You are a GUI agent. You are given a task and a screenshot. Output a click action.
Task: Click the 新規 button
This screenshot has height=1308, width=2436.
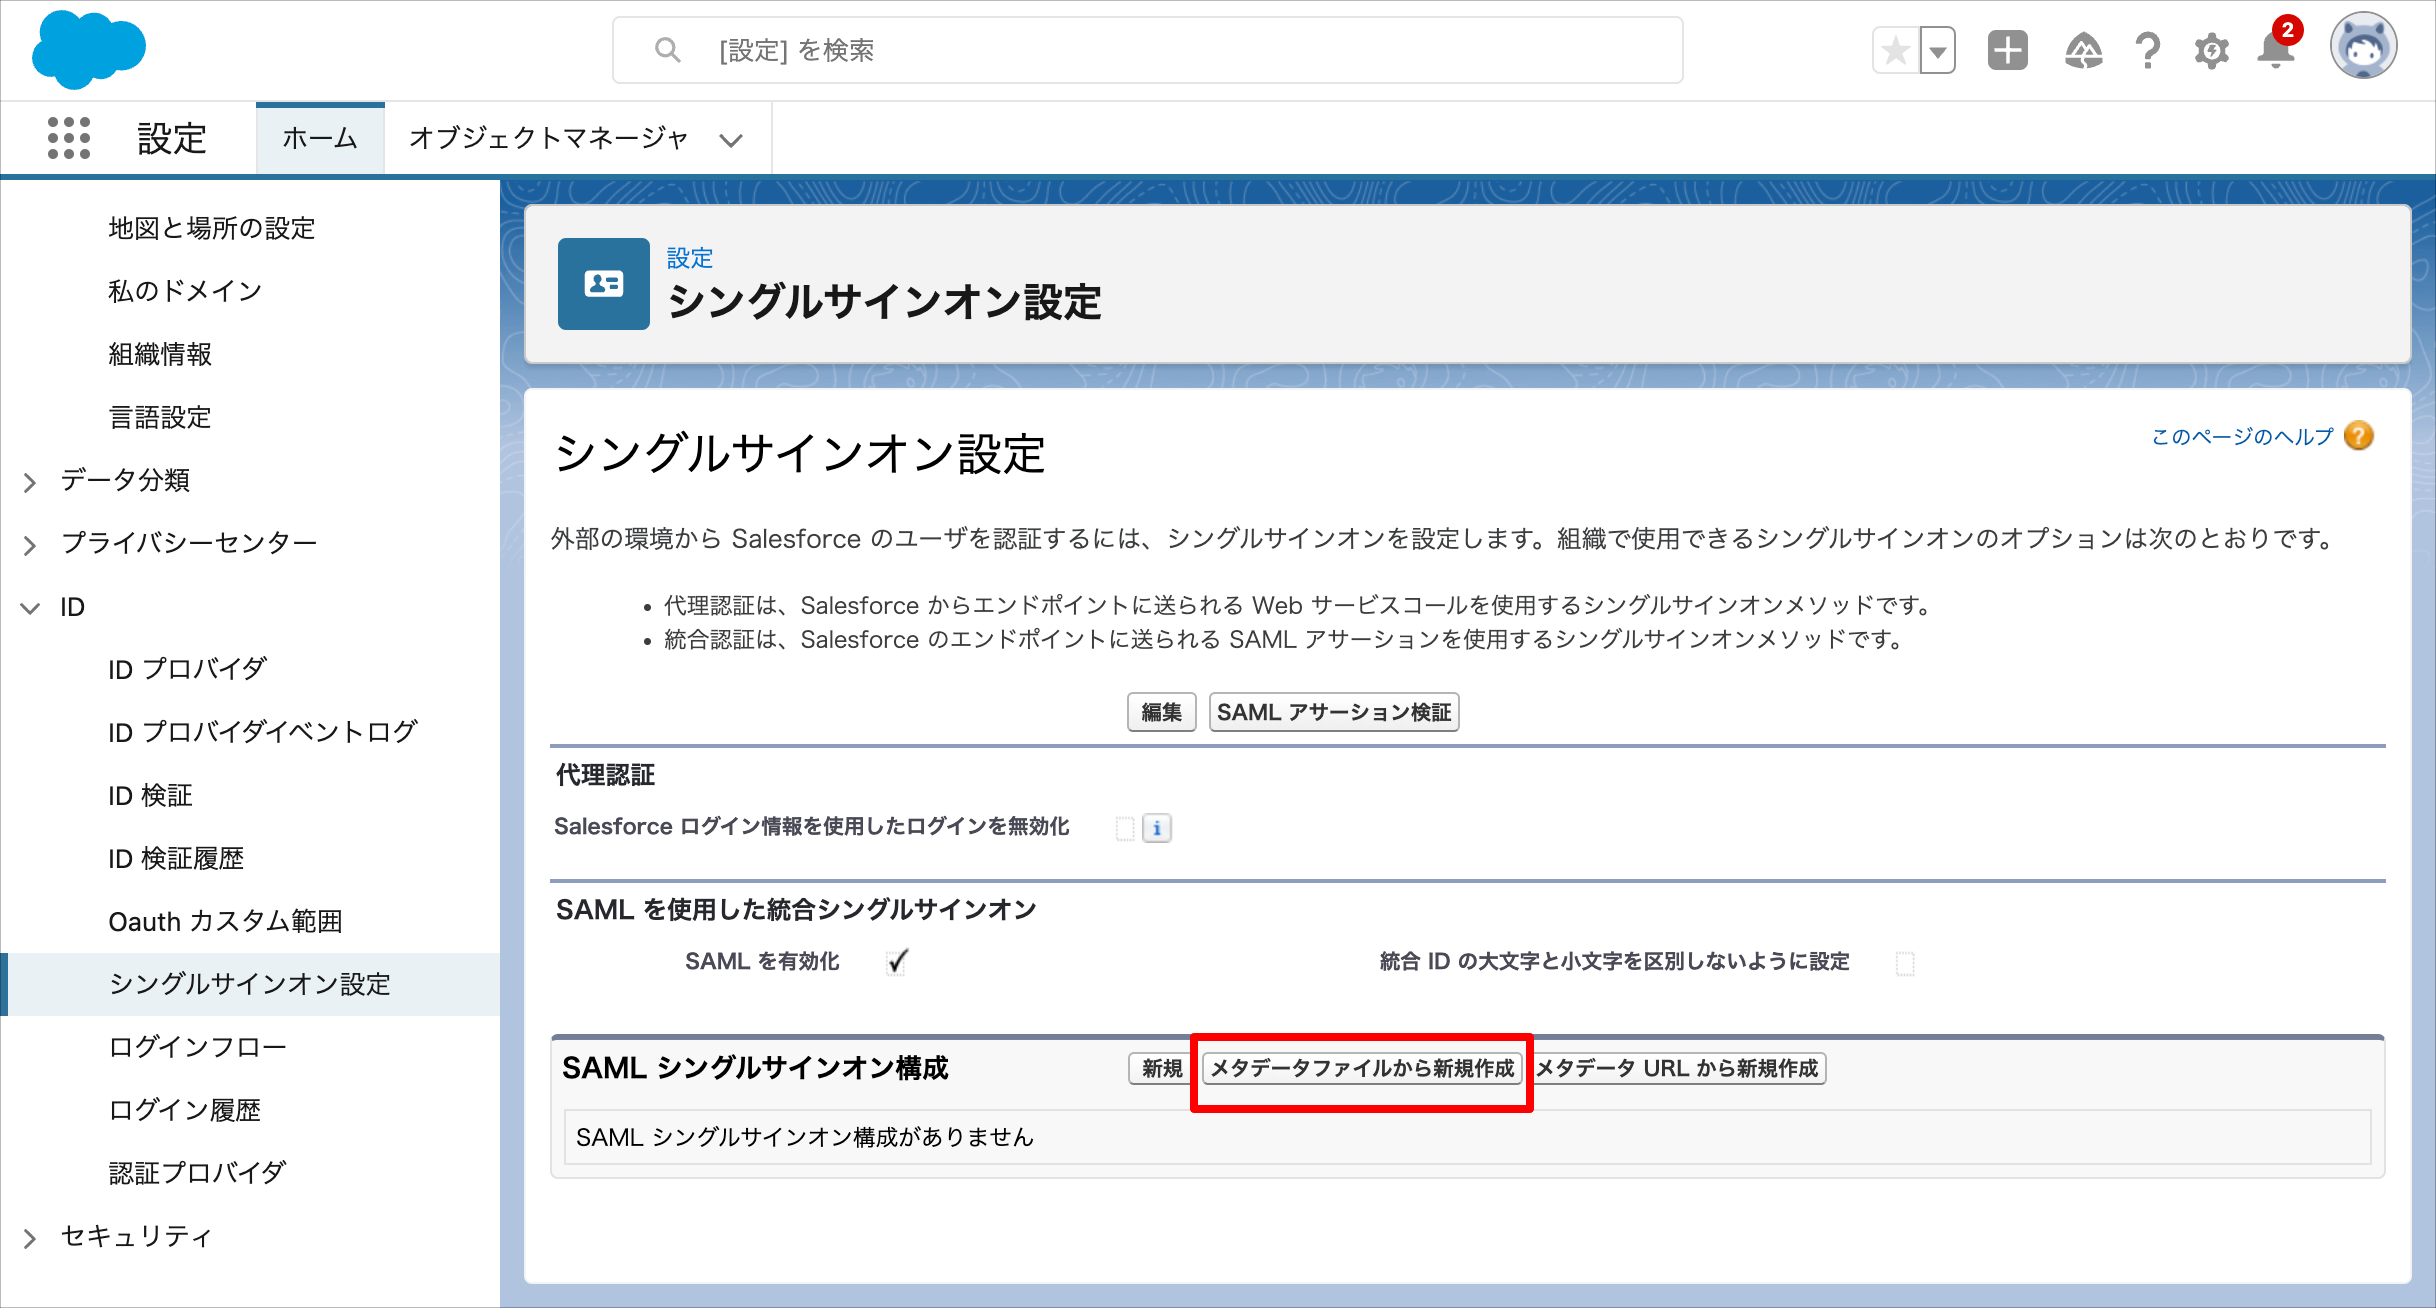(x=1162, y=1068)
